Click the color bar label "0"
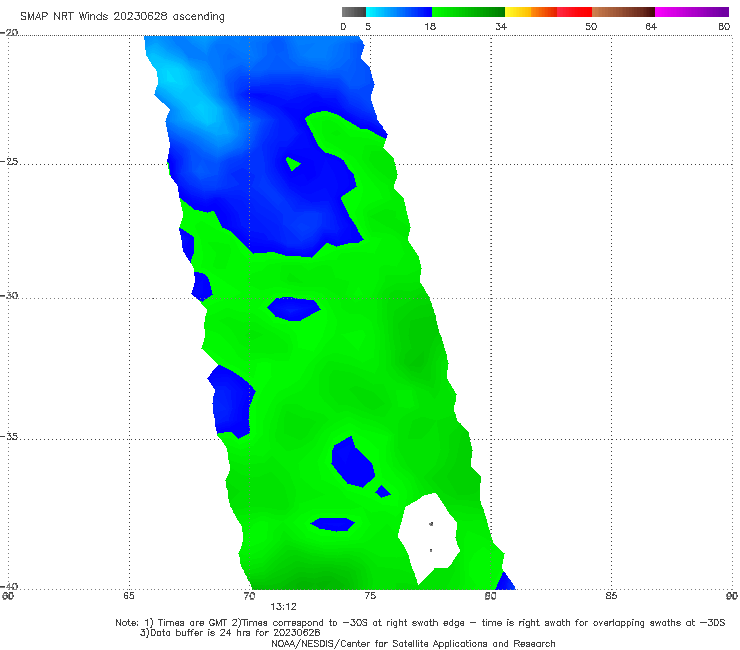Image resolution: width=740 pixels, height=650 pixels. (x=343, y=26)
